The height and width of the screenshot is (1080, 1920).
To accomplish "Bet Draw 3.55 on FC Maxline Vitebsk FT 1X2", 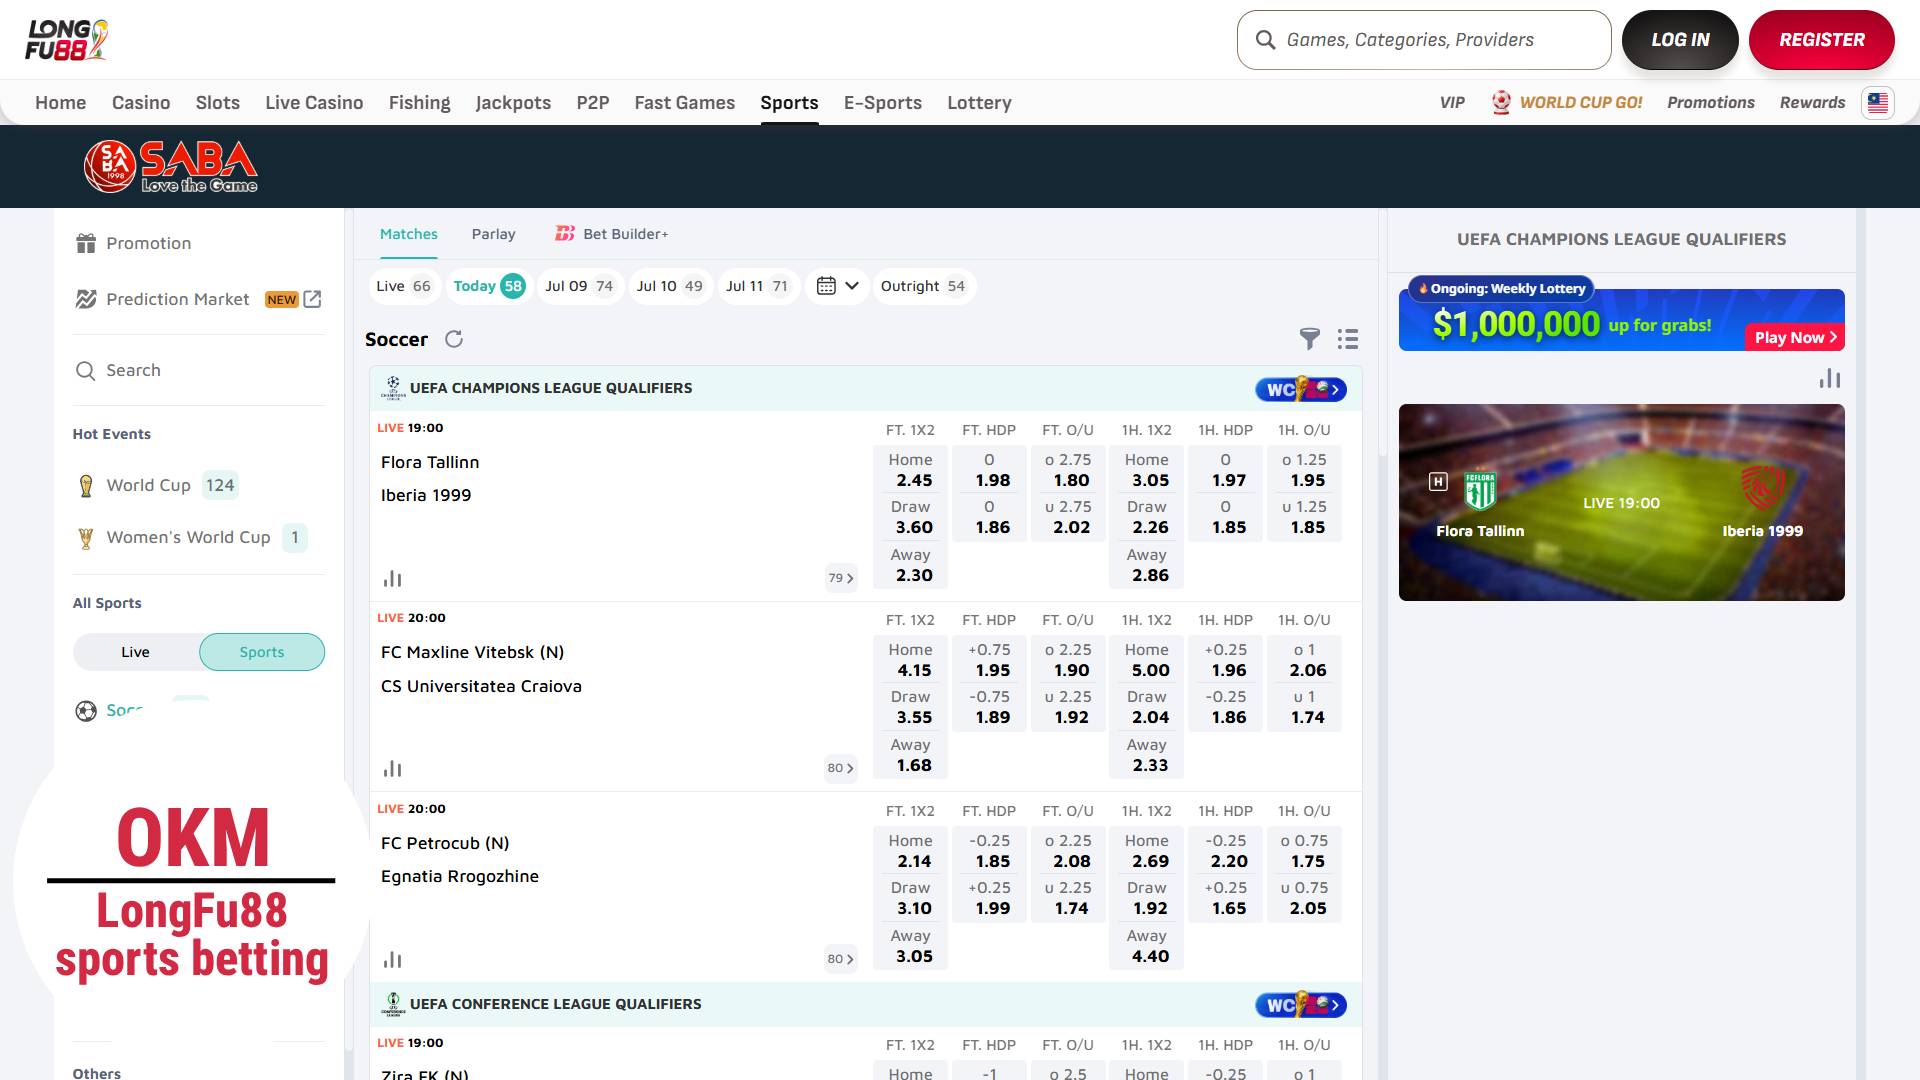I will pos(910,707).
